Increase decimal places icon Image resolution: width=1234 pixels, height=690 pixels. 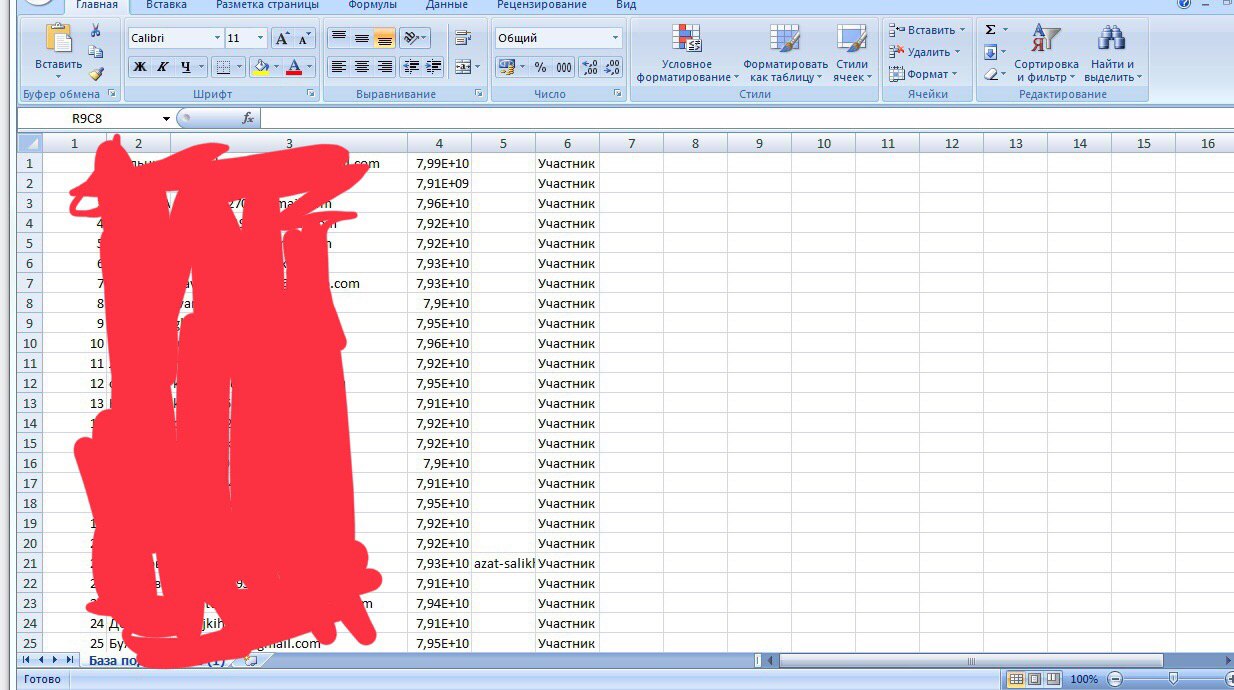point(589,67)
